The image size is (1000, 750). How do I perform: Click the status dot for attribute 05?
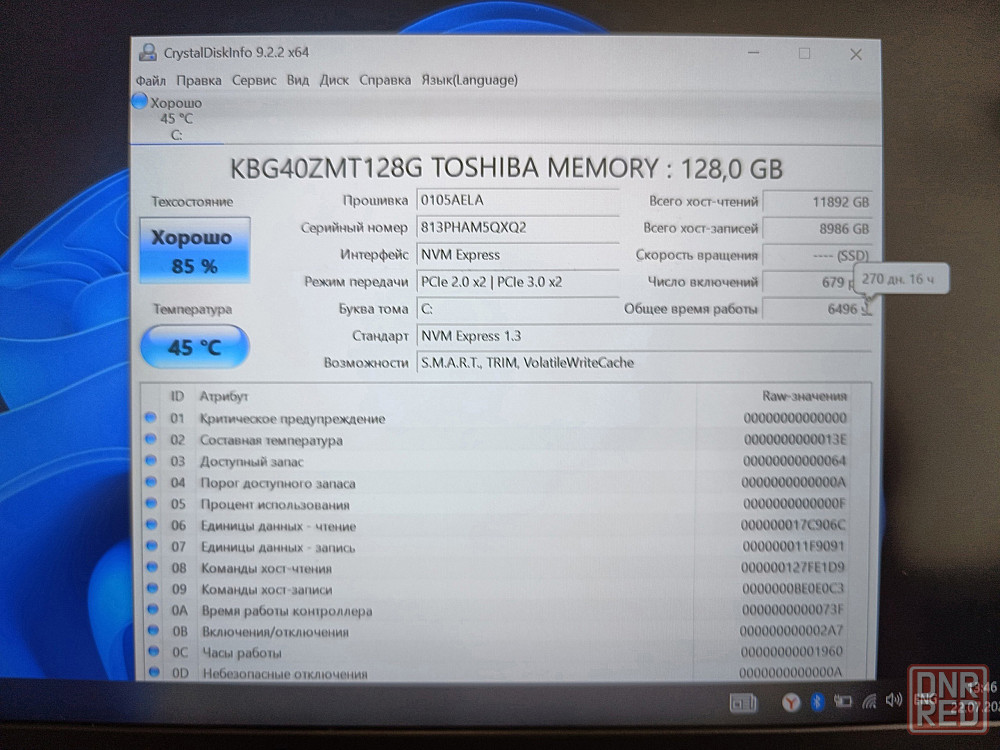pos(151,503)
